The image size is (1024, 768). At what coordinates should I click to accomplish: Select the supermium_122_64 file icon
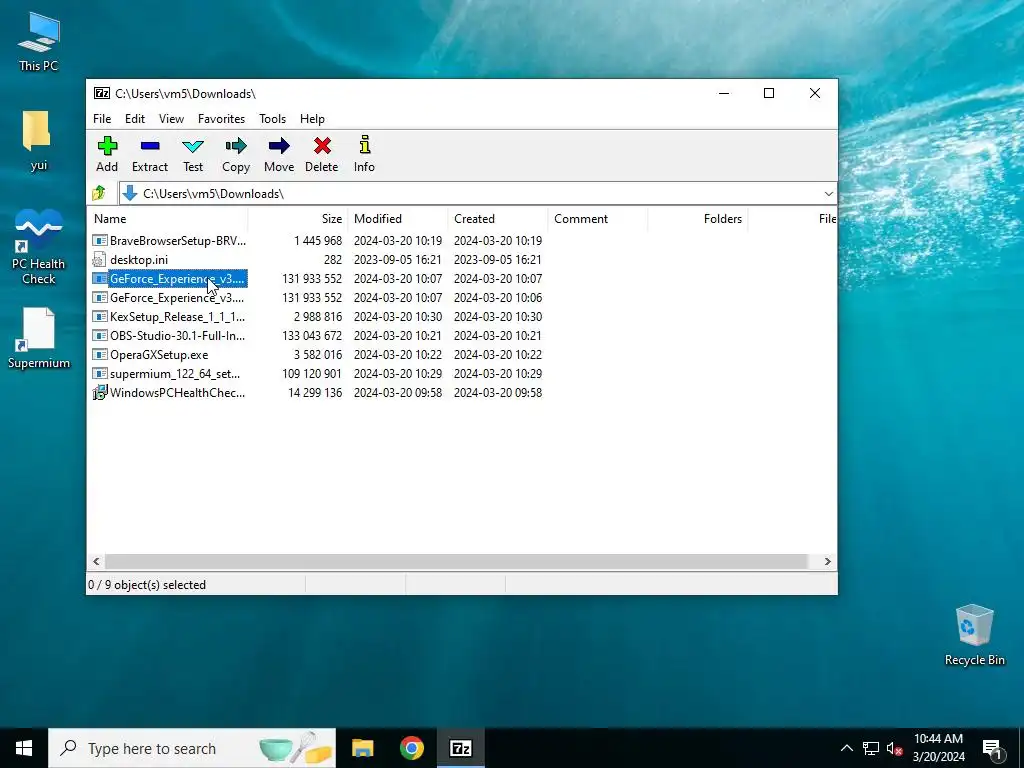[x=99, y=374]
